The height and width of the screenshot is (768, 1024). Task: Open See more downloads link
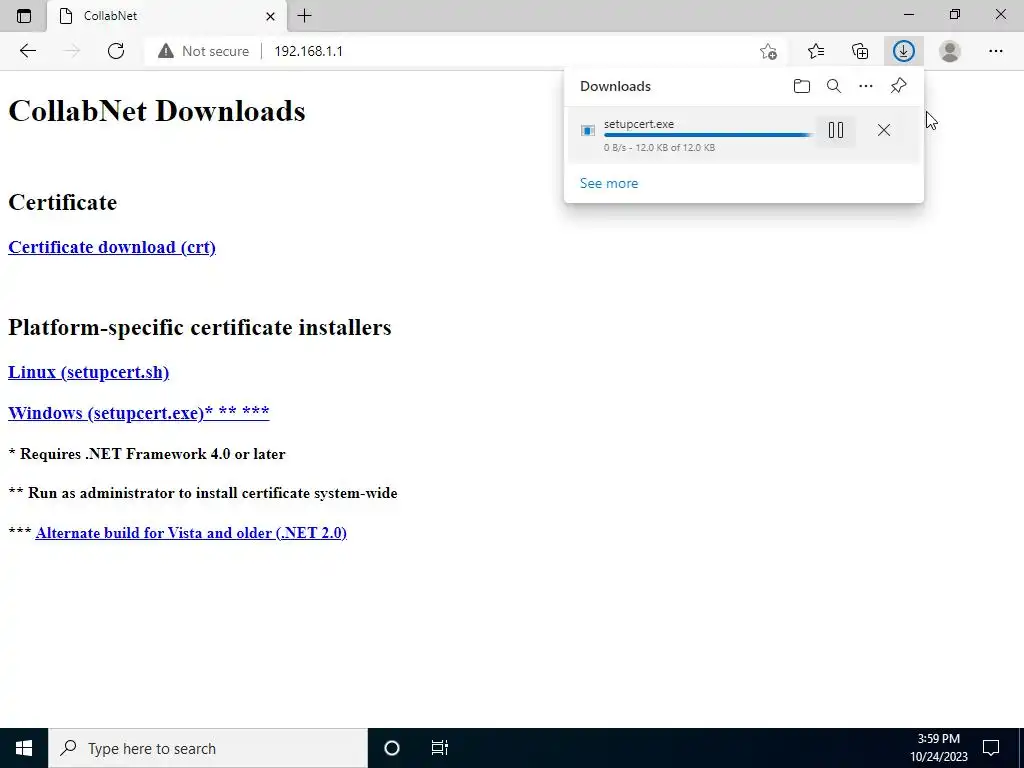coord(609,184)
